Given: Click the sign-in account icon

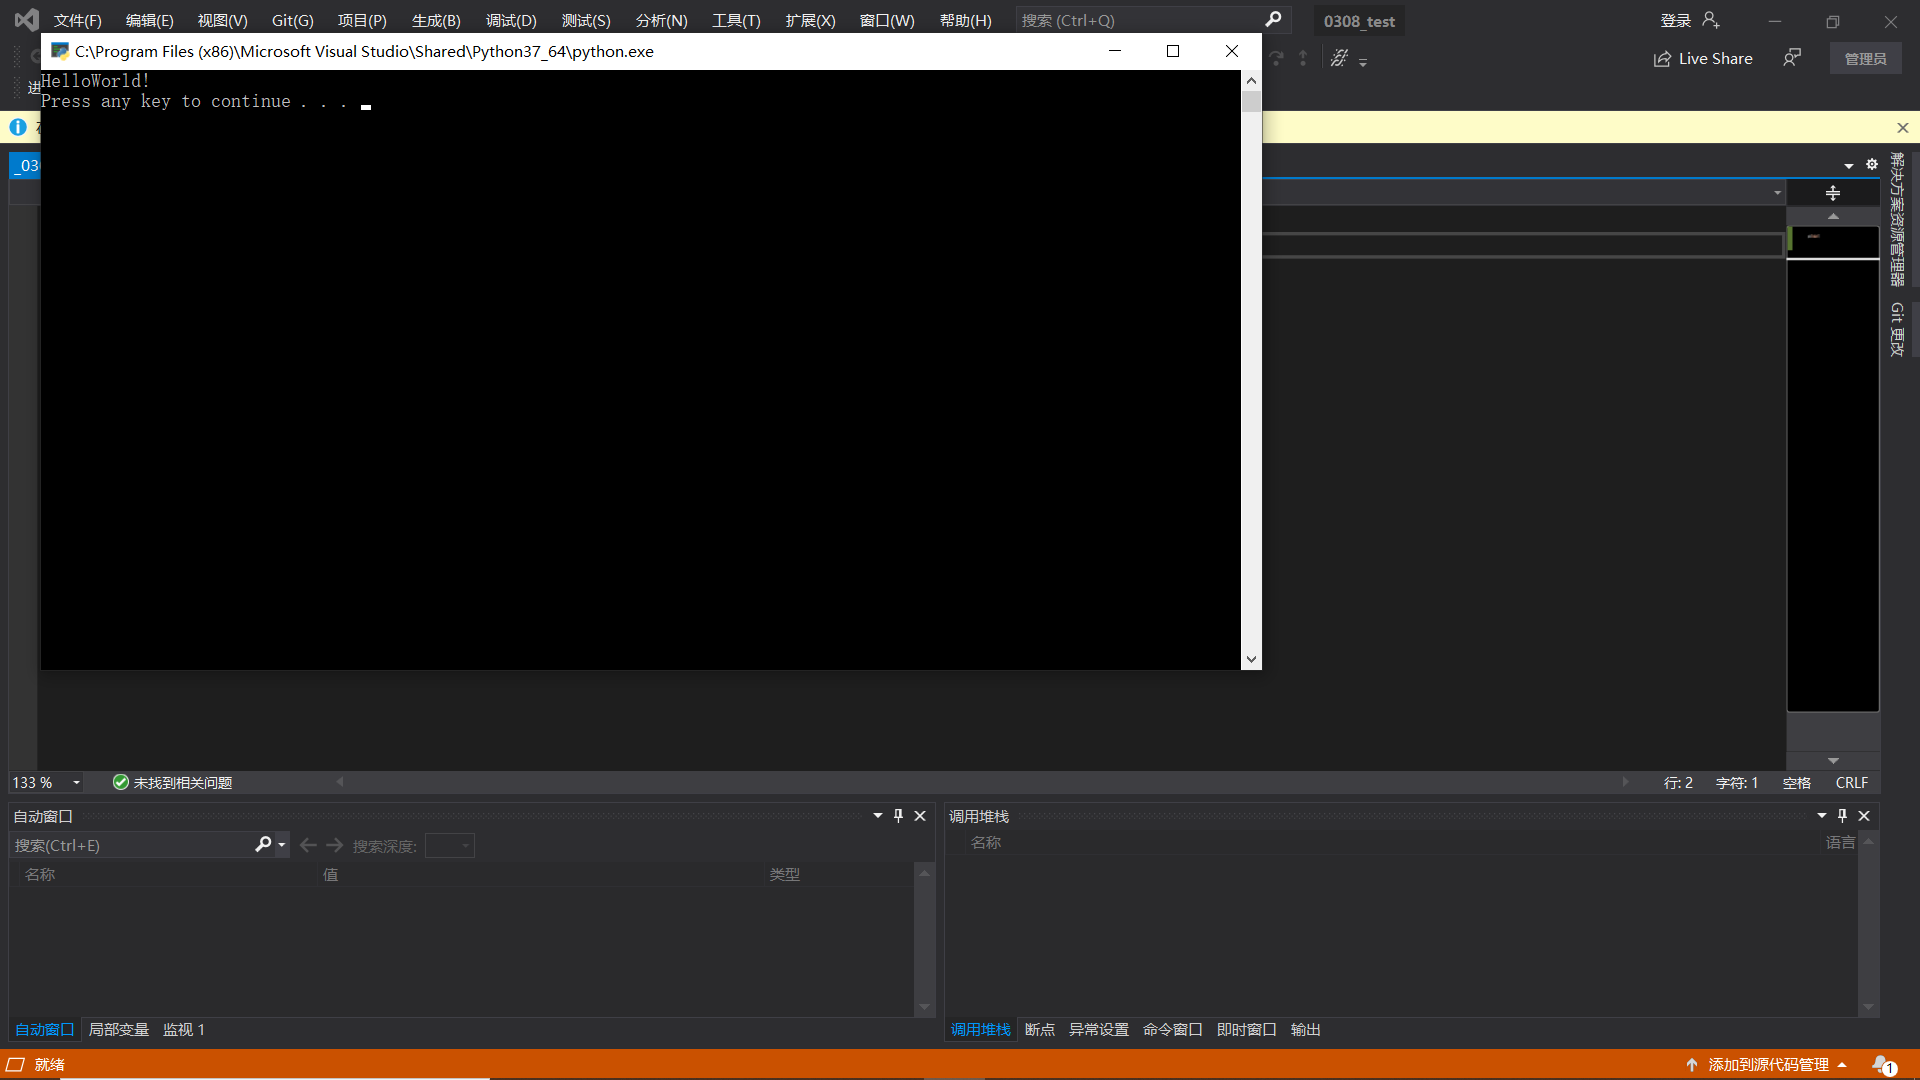Looking at the screenshot, I should [x=1711, y=20].
